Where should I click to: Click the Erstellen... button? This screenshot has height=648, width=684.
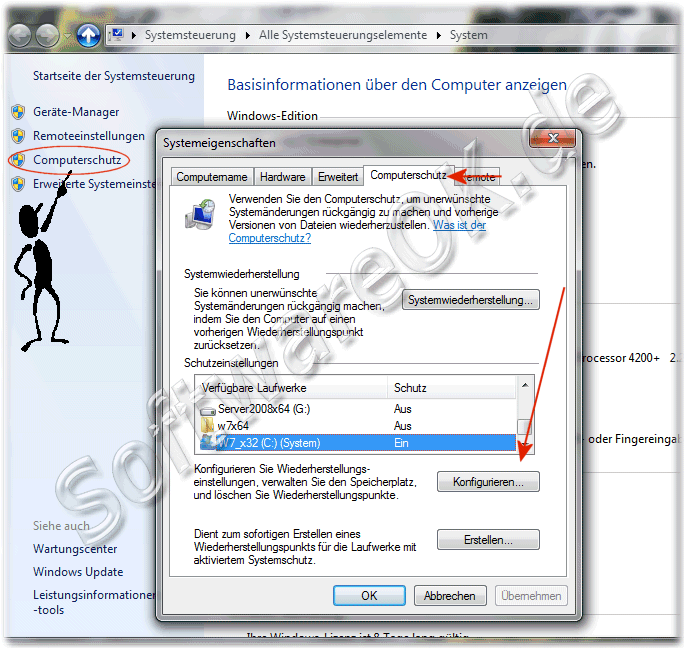click(488, 540)
